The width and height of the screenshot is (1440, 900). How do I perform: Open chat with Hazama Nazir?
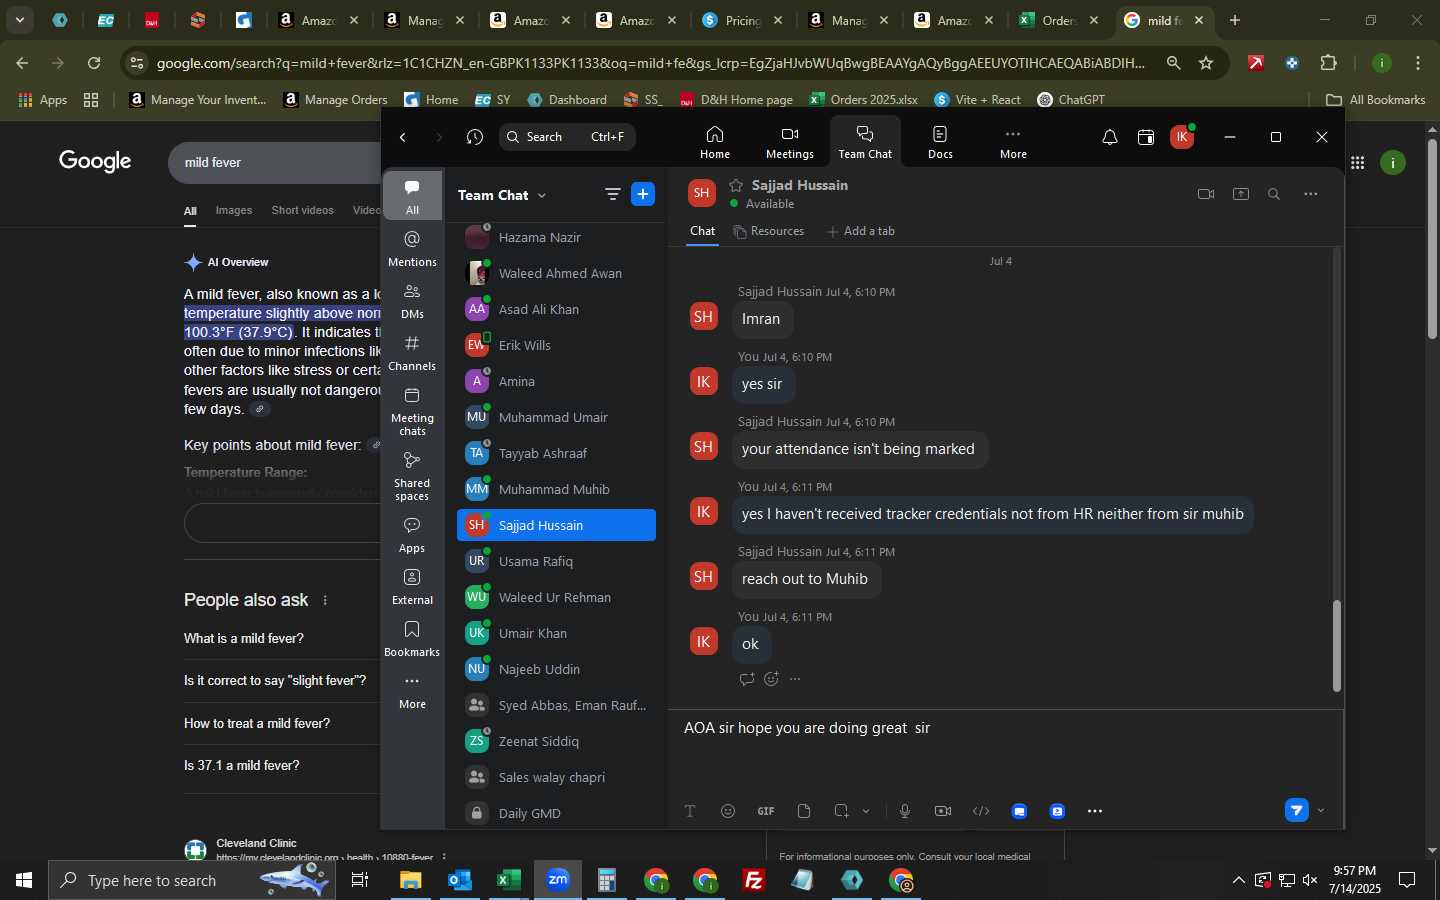coord(556,238)
